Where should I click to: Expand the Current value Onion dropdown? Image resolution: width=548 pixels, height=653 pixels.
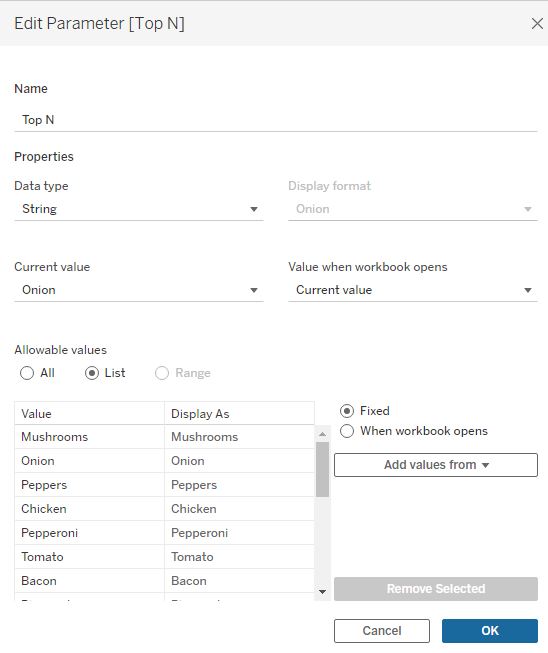tap(139, 290)
